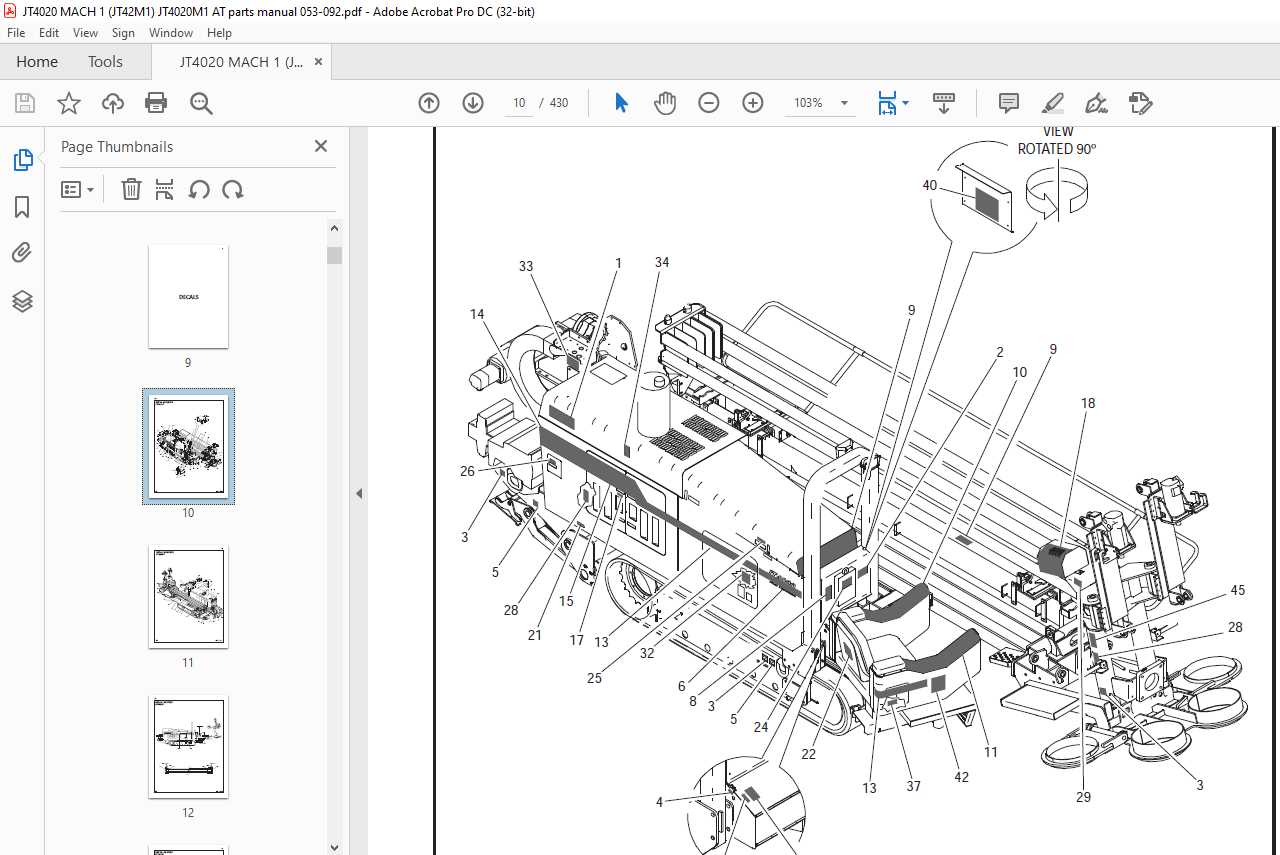
Task: Click thumbnails scrollbar down arrow
Action: (x=334, y=847)
